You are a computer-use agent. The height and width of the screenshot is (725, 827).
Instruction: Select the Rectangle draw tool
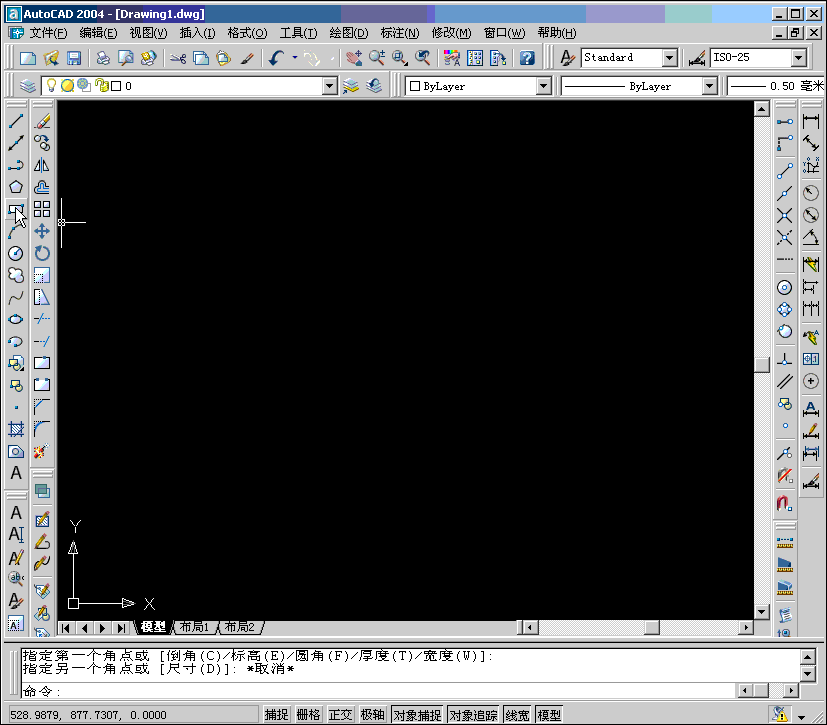point(16,209)
